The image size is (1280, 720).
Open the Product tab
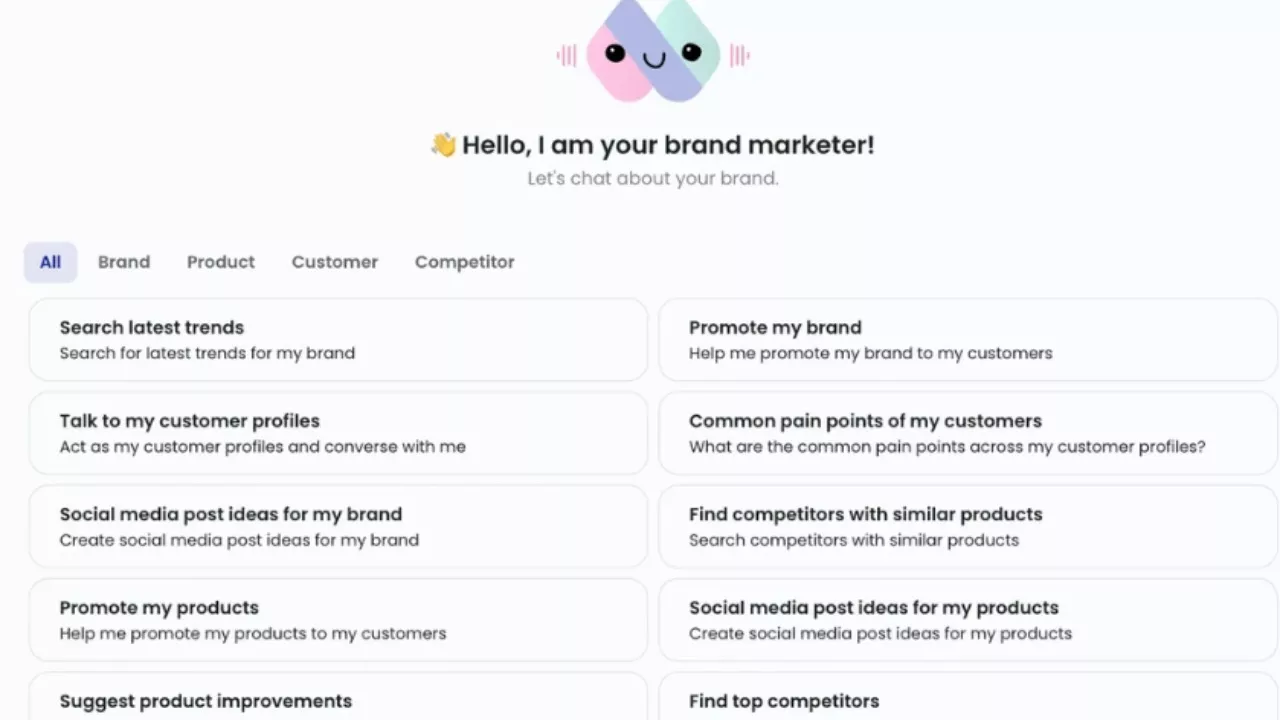(x=221, y=262)
